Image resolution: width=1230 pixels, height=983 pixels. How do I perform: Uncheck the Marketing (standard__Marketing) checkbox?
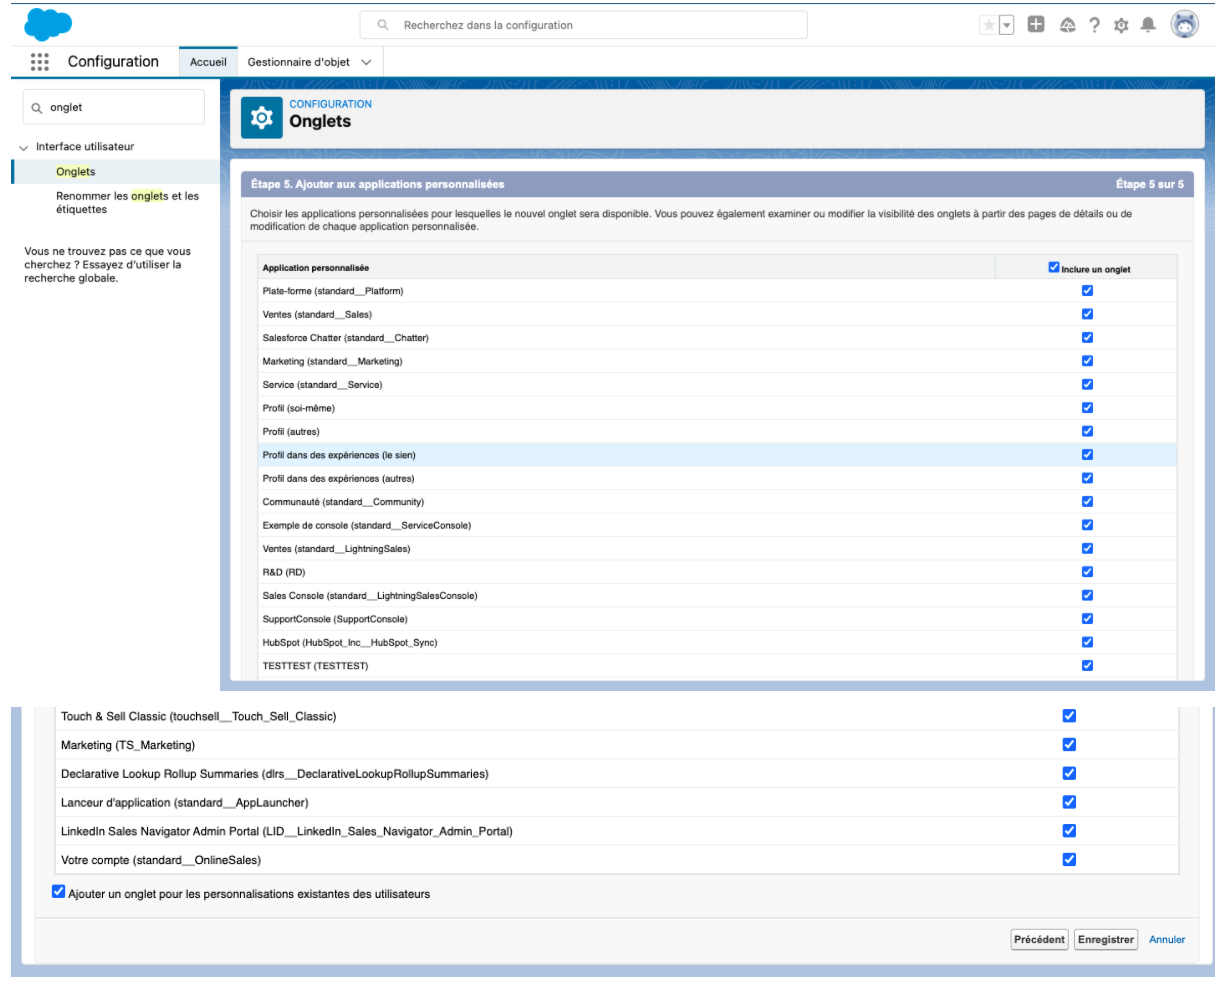click(x=1087, y=361)
